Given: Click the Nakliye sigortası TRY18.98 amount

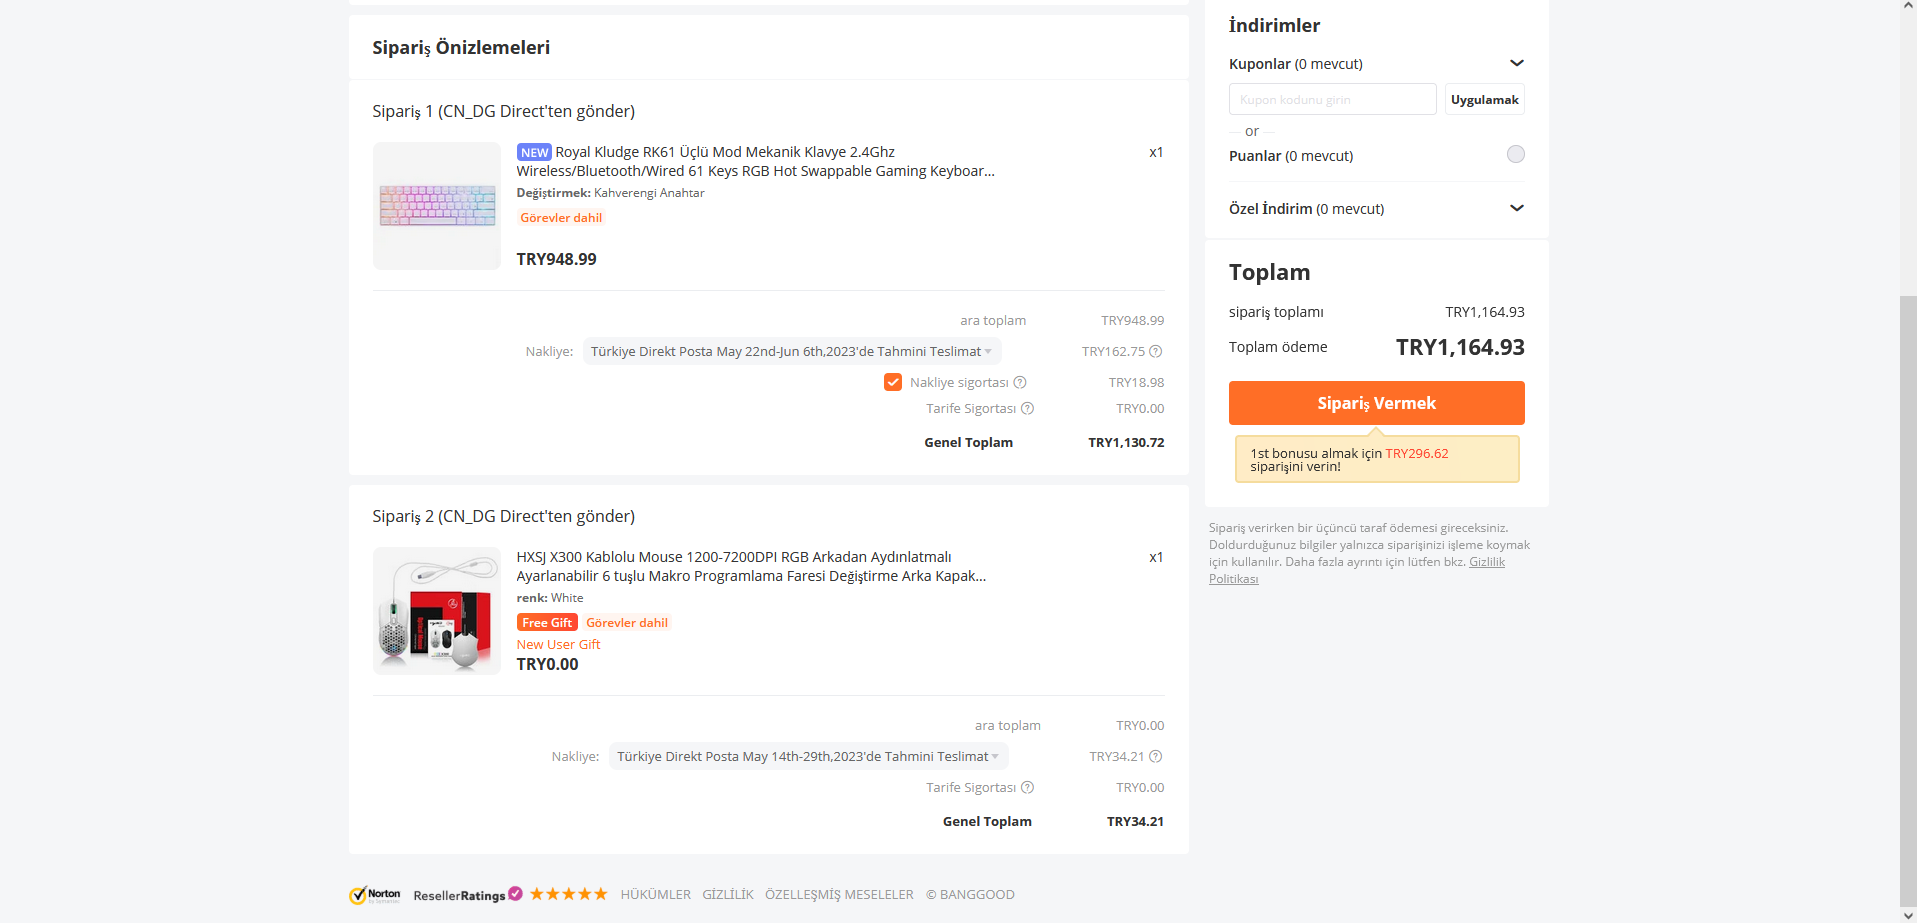Looking at the screenshot, I should coord(1136,382).
